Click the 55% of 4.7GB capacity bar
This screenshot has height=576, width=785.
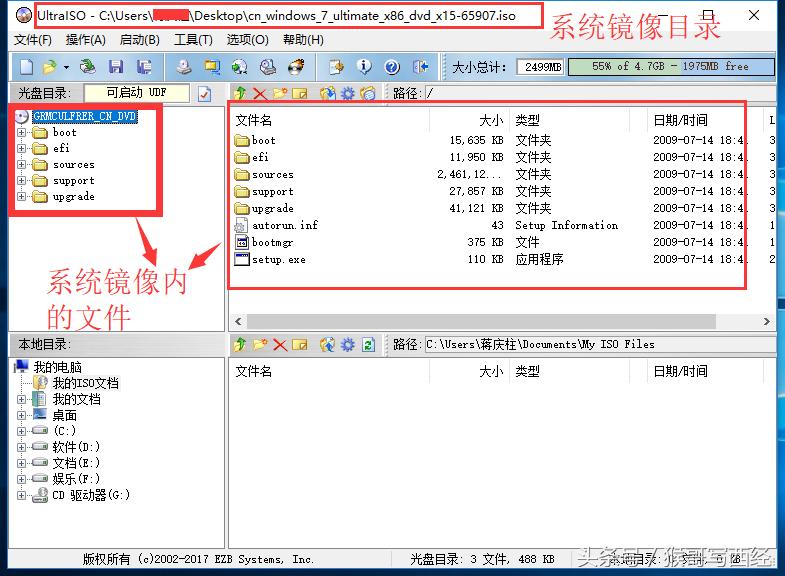click(670, 67)
